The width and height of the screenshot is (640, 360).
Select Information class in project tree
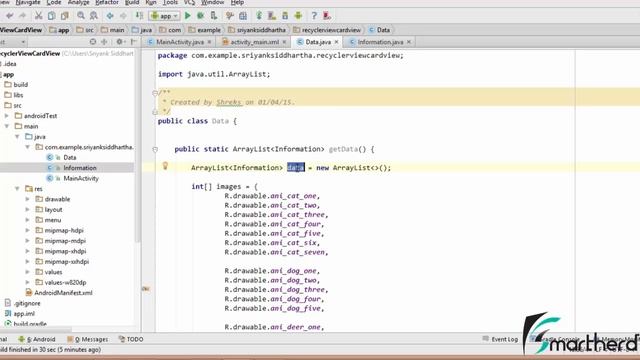coord(80,168)
